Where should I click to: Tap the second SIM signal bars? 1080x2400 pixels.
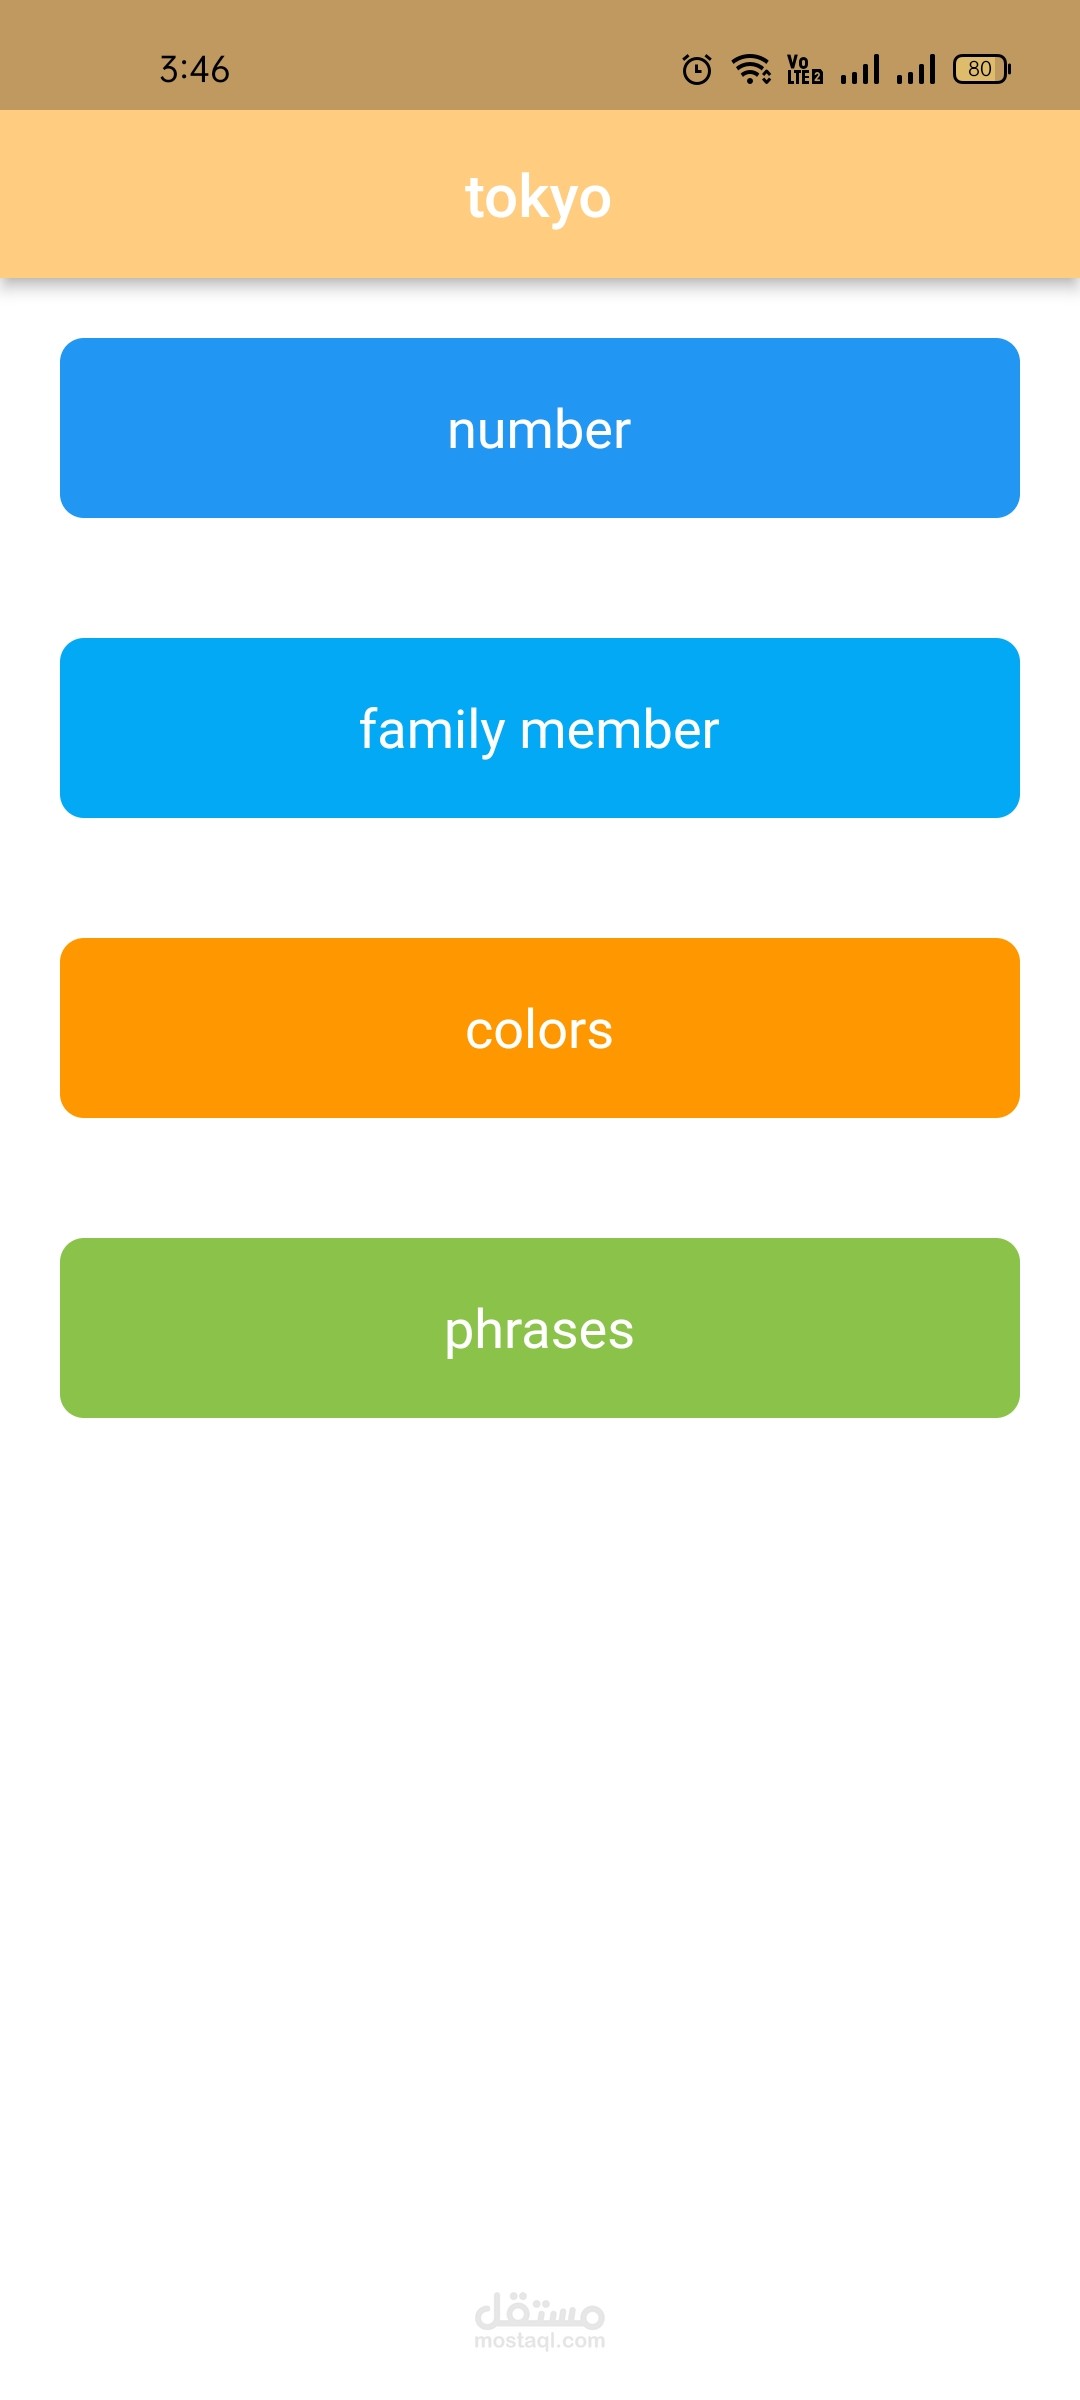click(916, 69)
